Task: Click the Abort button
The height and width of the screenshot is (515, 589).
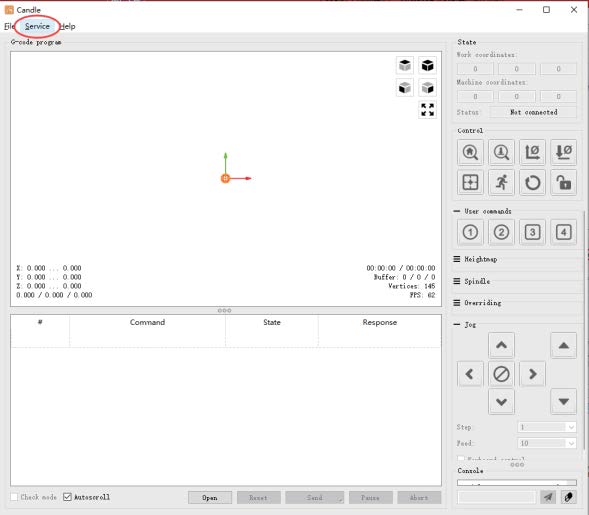Action: pos(419,498)
